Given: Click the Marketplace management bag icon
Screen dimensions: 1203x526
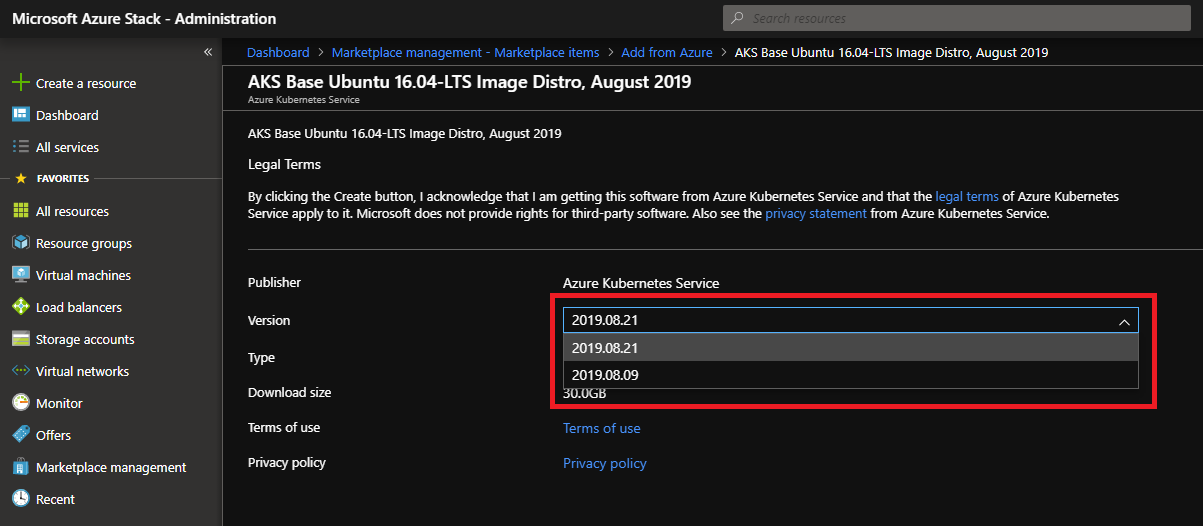Looking at the screenshot, I should (20, 467).
